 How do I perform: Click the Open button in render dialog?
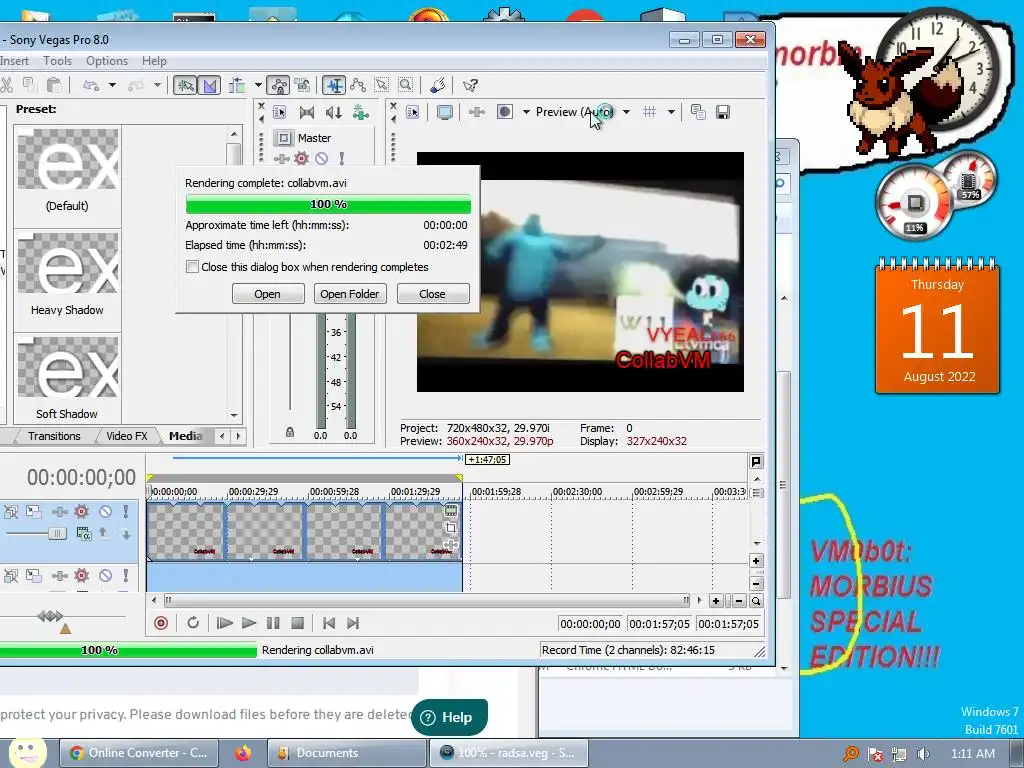click(268, 294)
